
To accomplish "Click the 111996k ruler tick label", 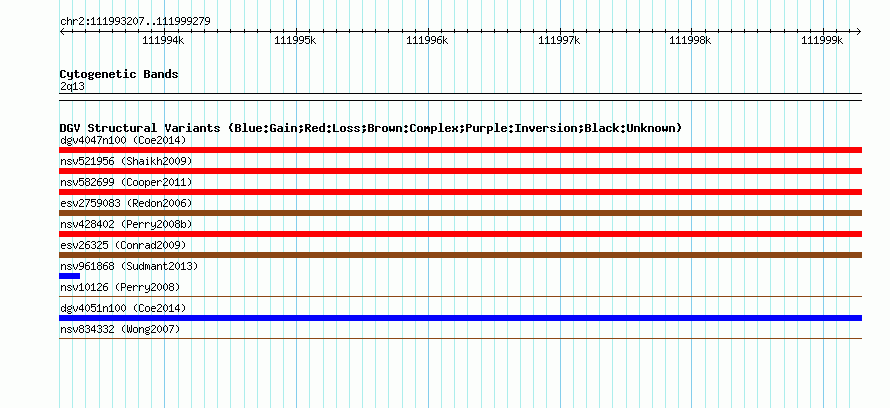I will coord(427,40).
